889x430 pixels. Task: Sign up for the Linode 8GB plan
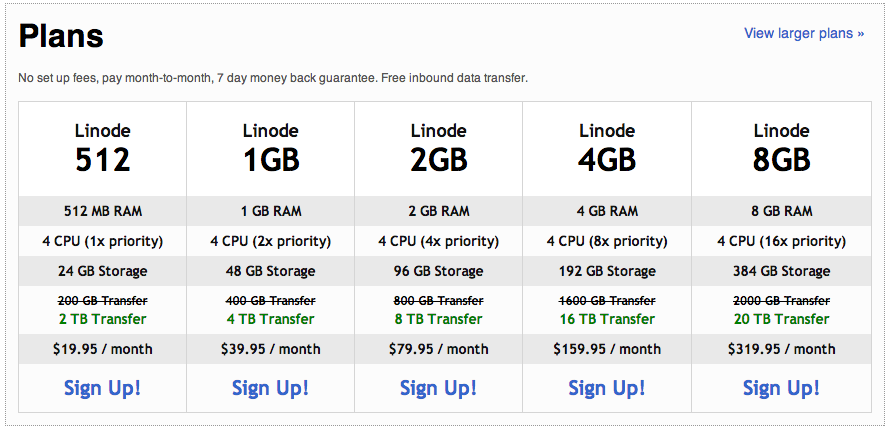(780, 388)
